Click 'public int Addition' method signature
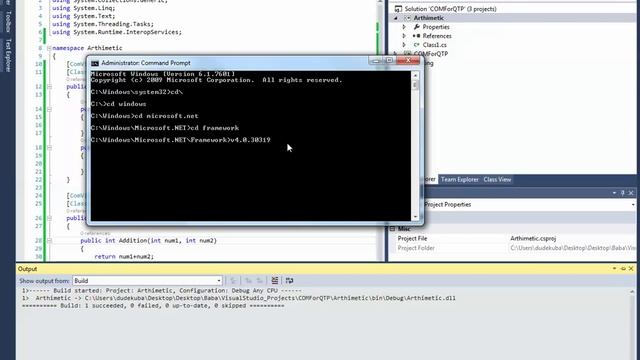Image resolution: width=640 pixels, height=360 pixels. (149, 241)
